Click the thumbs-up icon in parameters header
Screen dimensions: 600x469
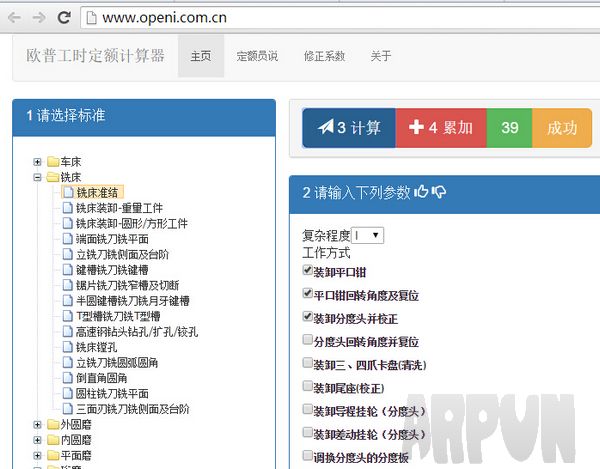pyautogui.click(x=421, y=191)
